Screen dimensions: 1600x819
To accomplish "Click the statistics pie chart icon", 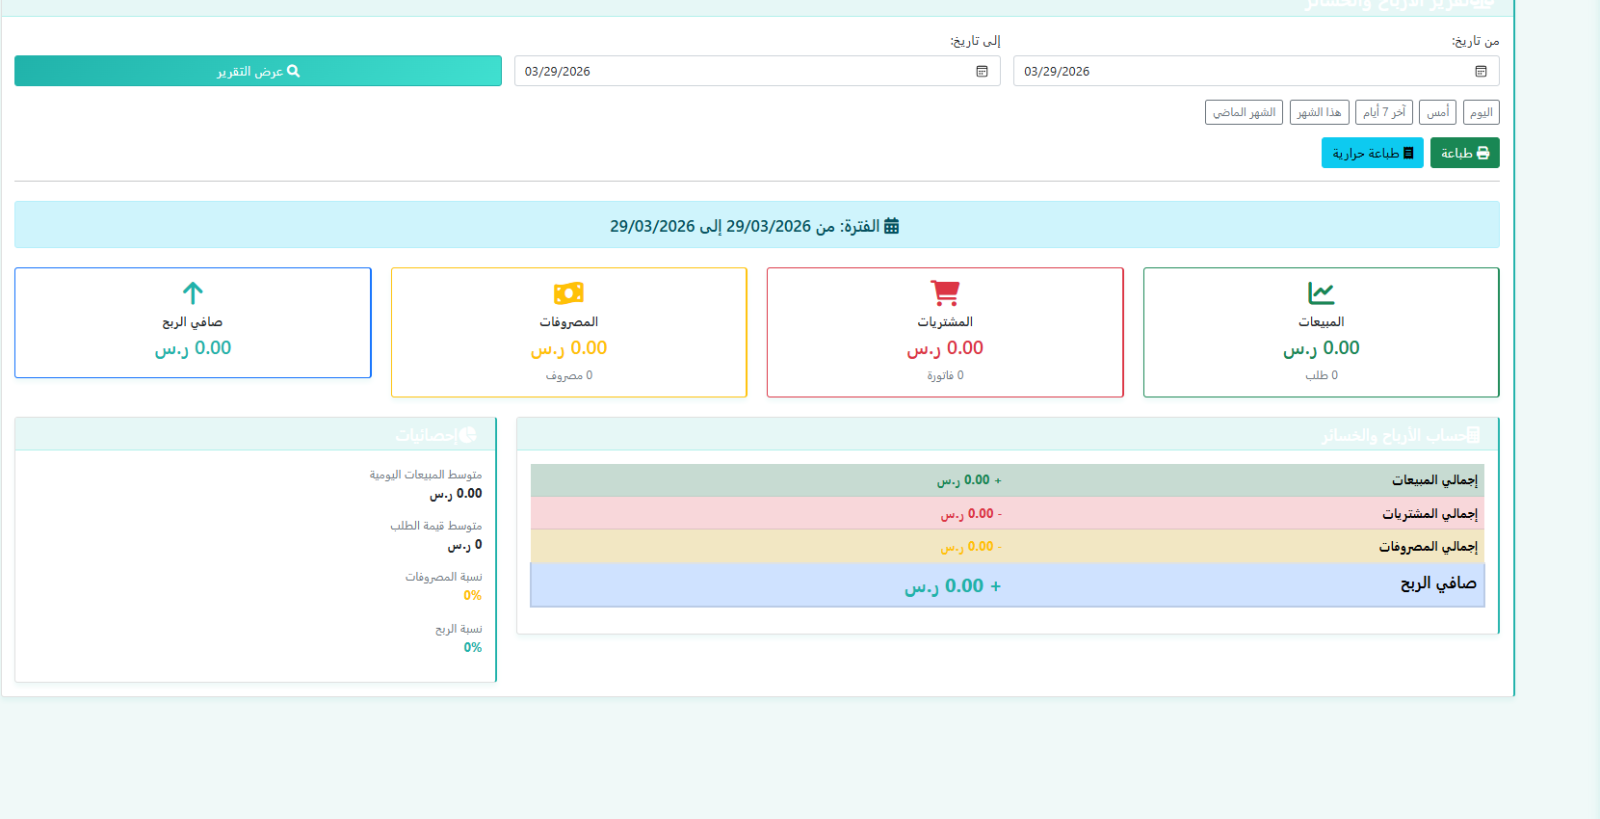I will click(x=468, y=435).
